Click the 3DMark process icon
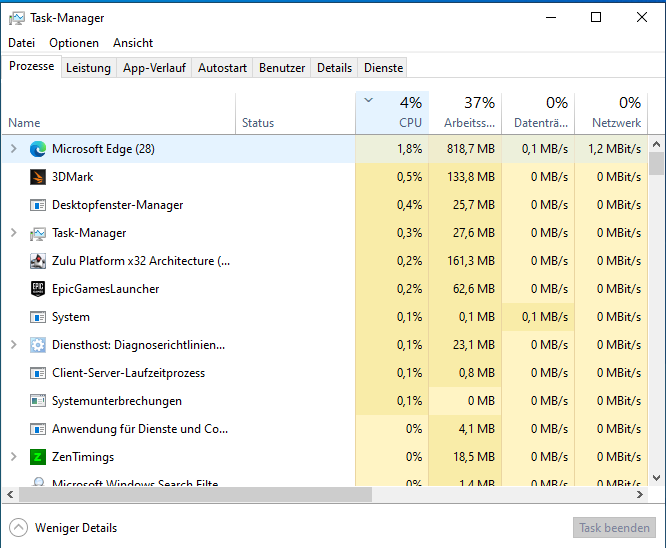The image size is (666, 548). [x=38, y=177]
